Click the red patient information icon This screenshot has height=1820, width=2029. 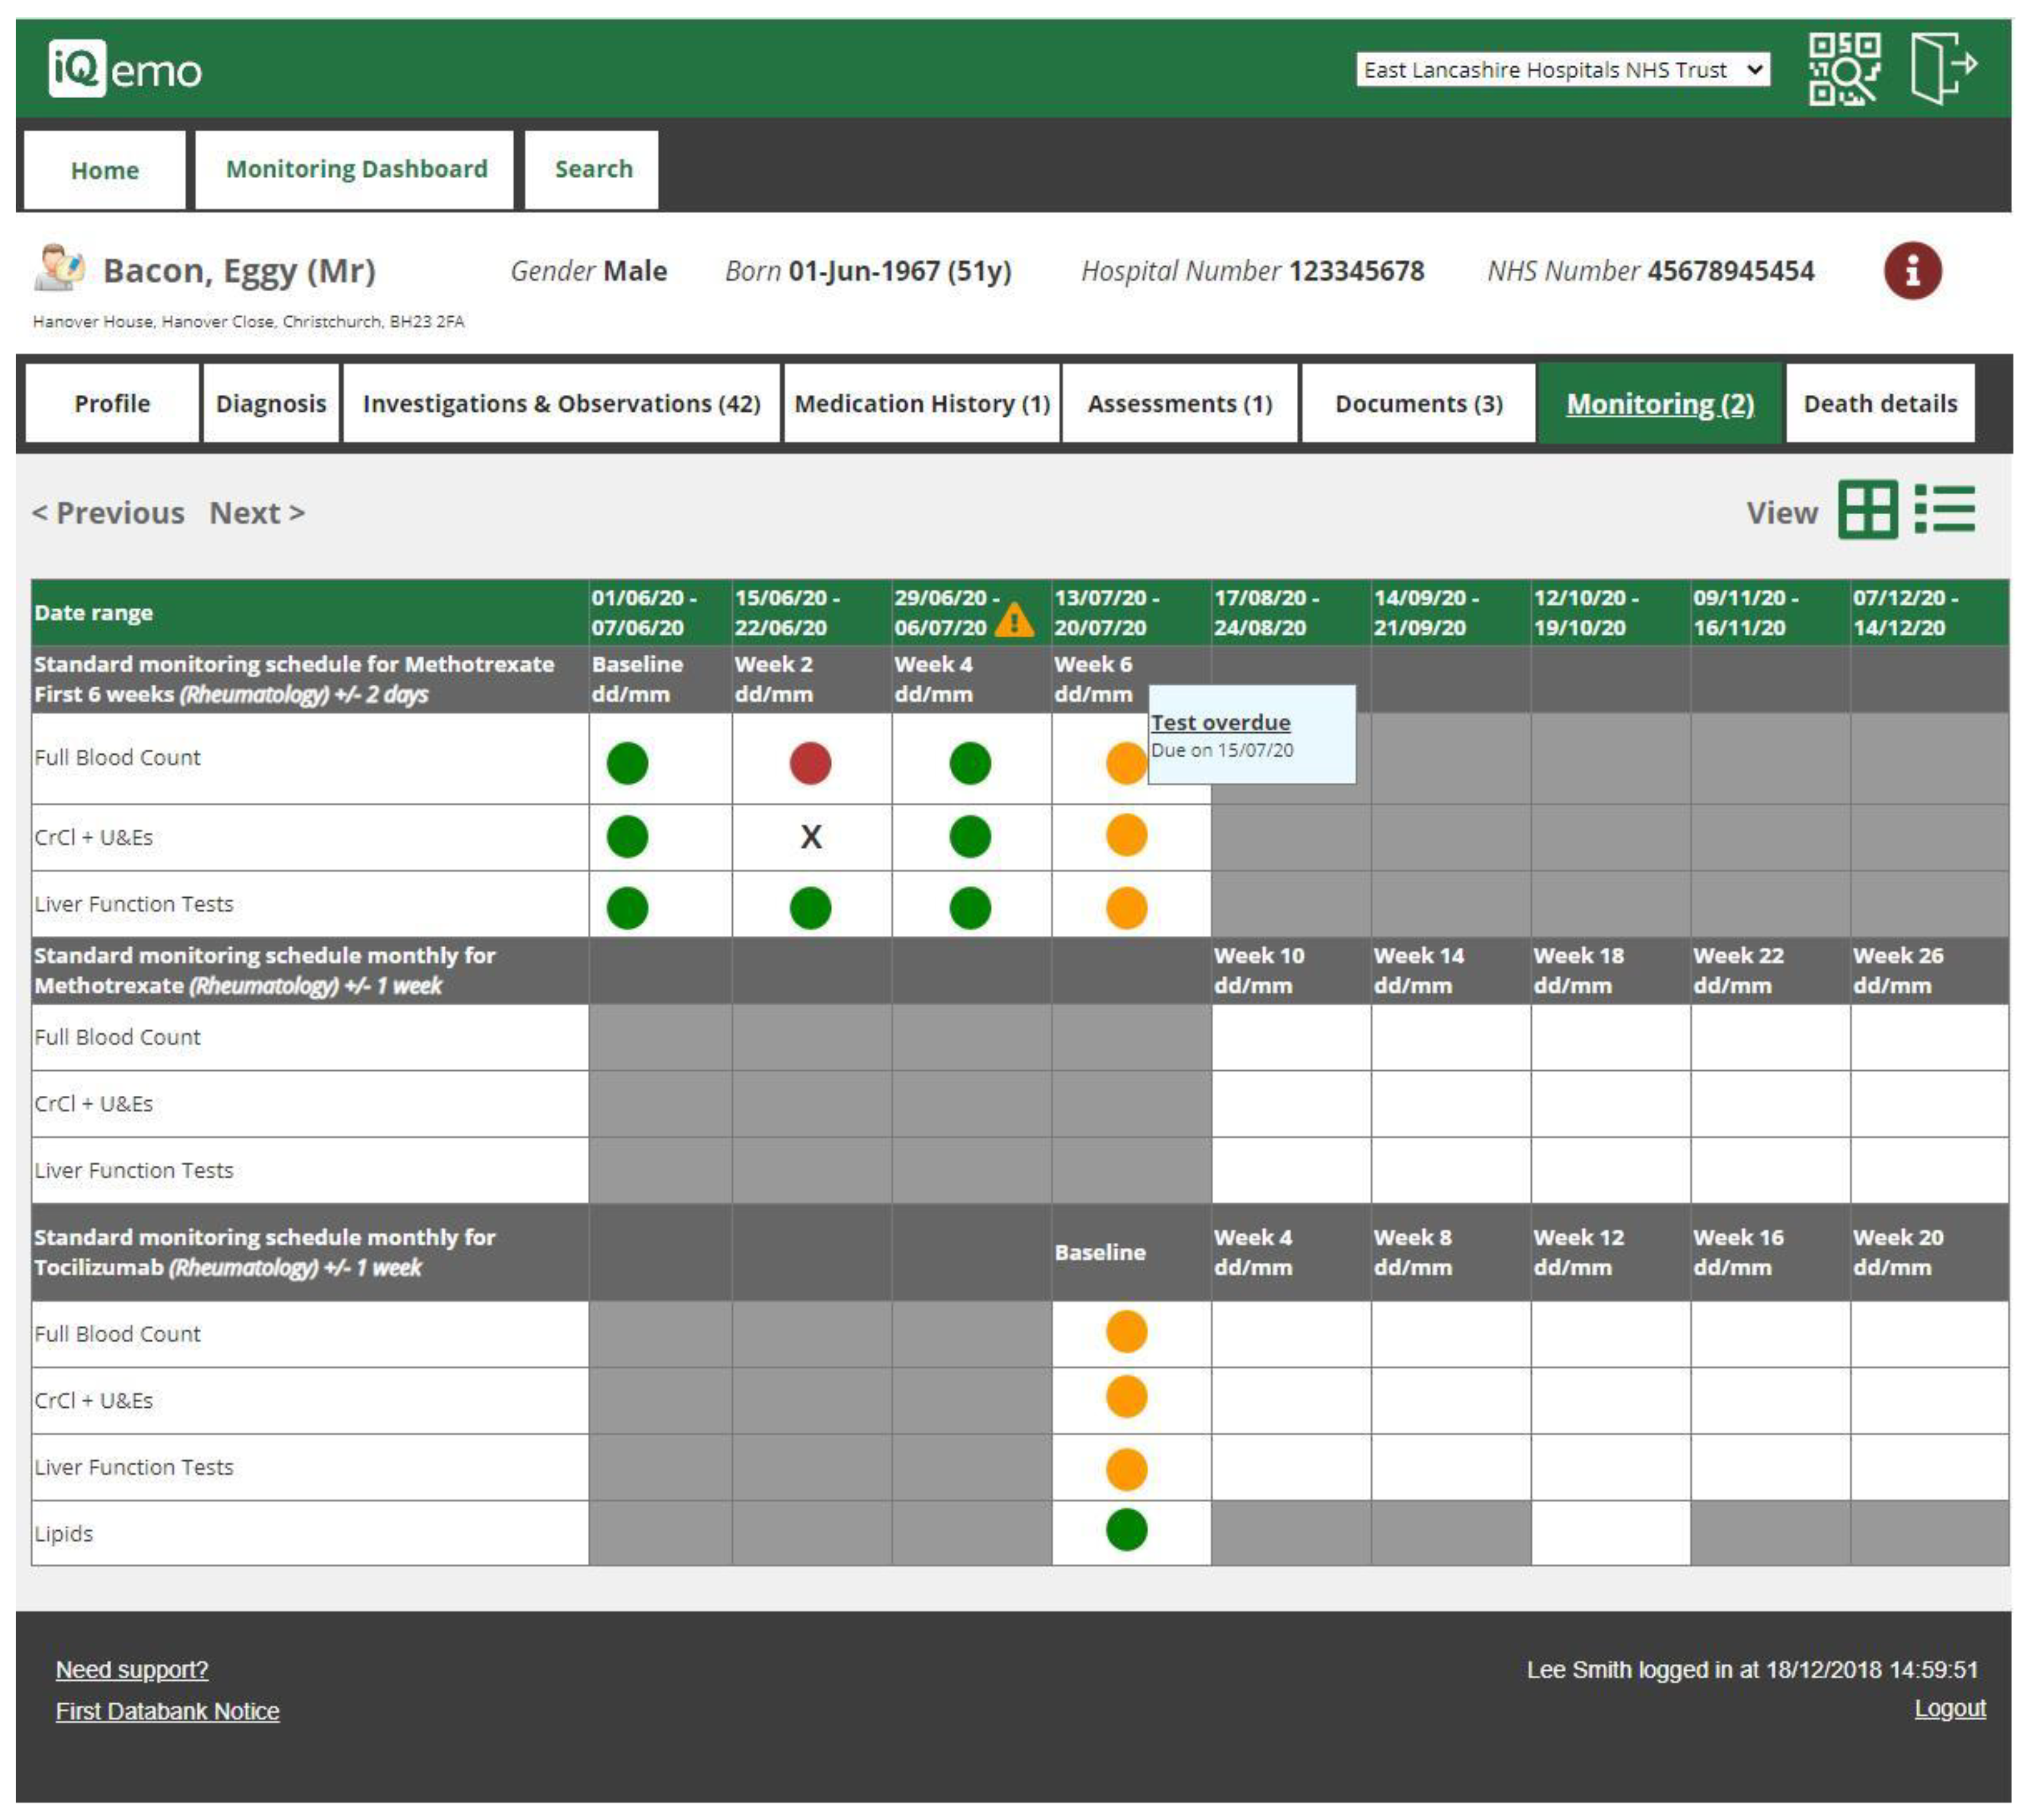[x=1912, y=271]
